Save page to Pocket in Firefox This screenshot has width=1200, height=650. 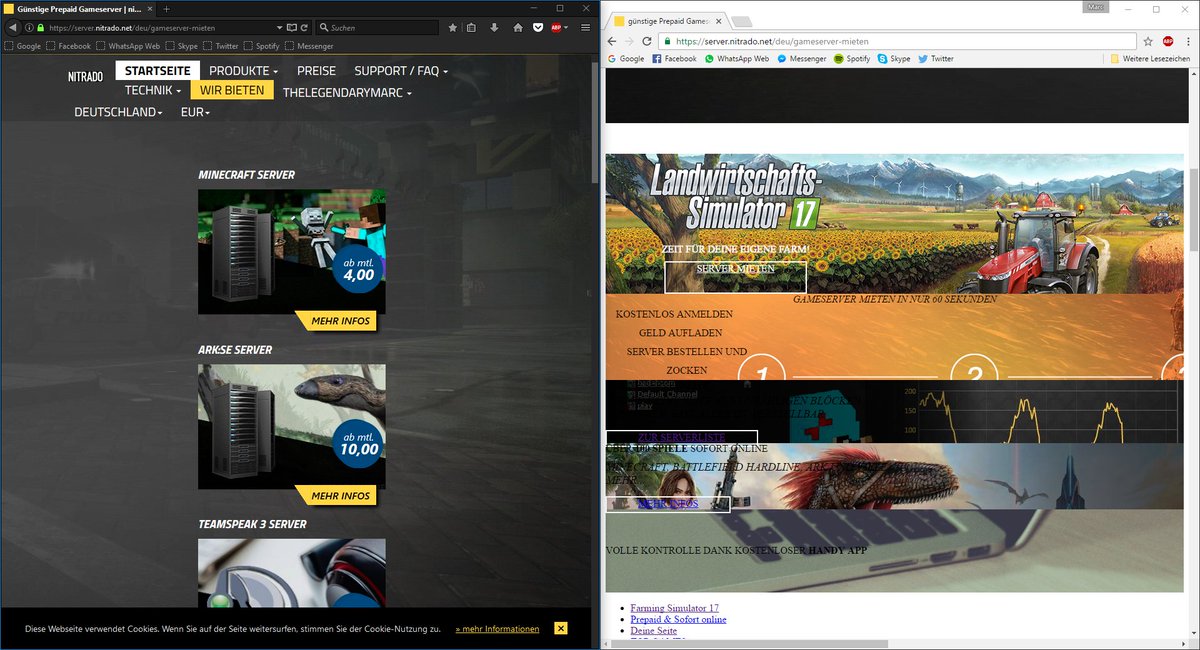tap(537, 27)
